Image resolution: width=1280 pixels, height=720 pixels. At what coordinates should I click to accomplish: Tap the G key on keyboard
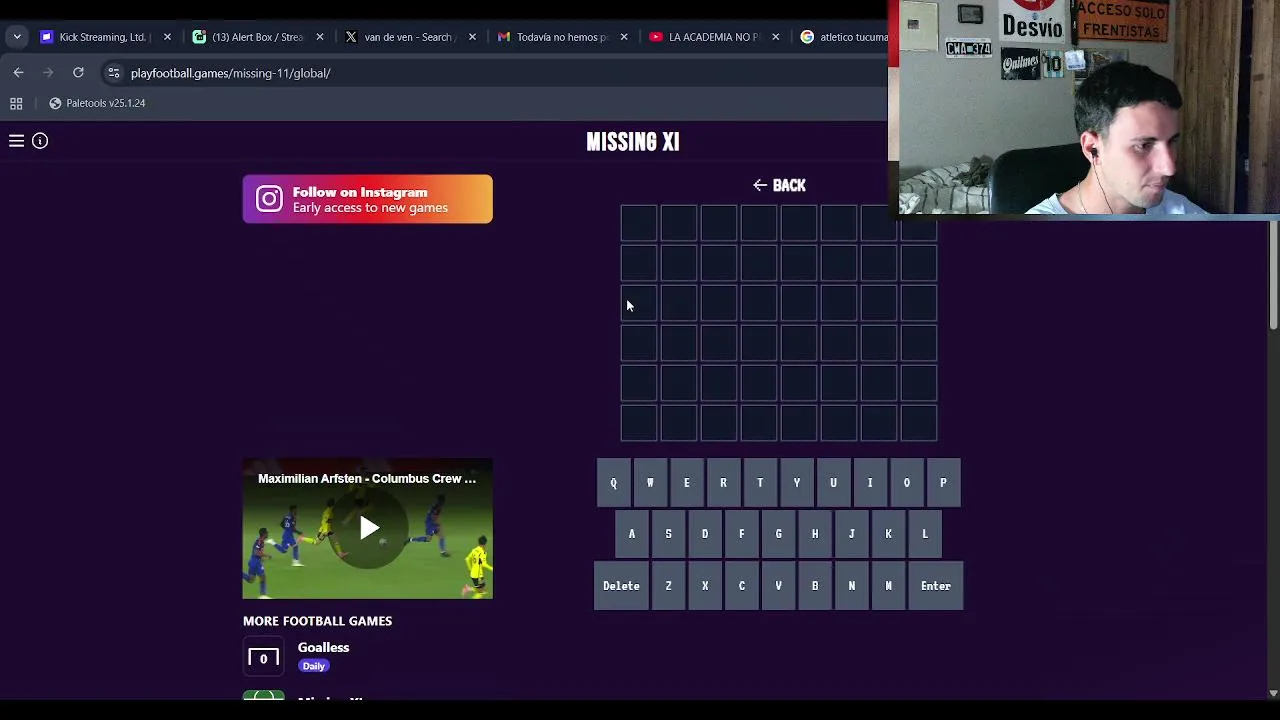tap(778, 534)
